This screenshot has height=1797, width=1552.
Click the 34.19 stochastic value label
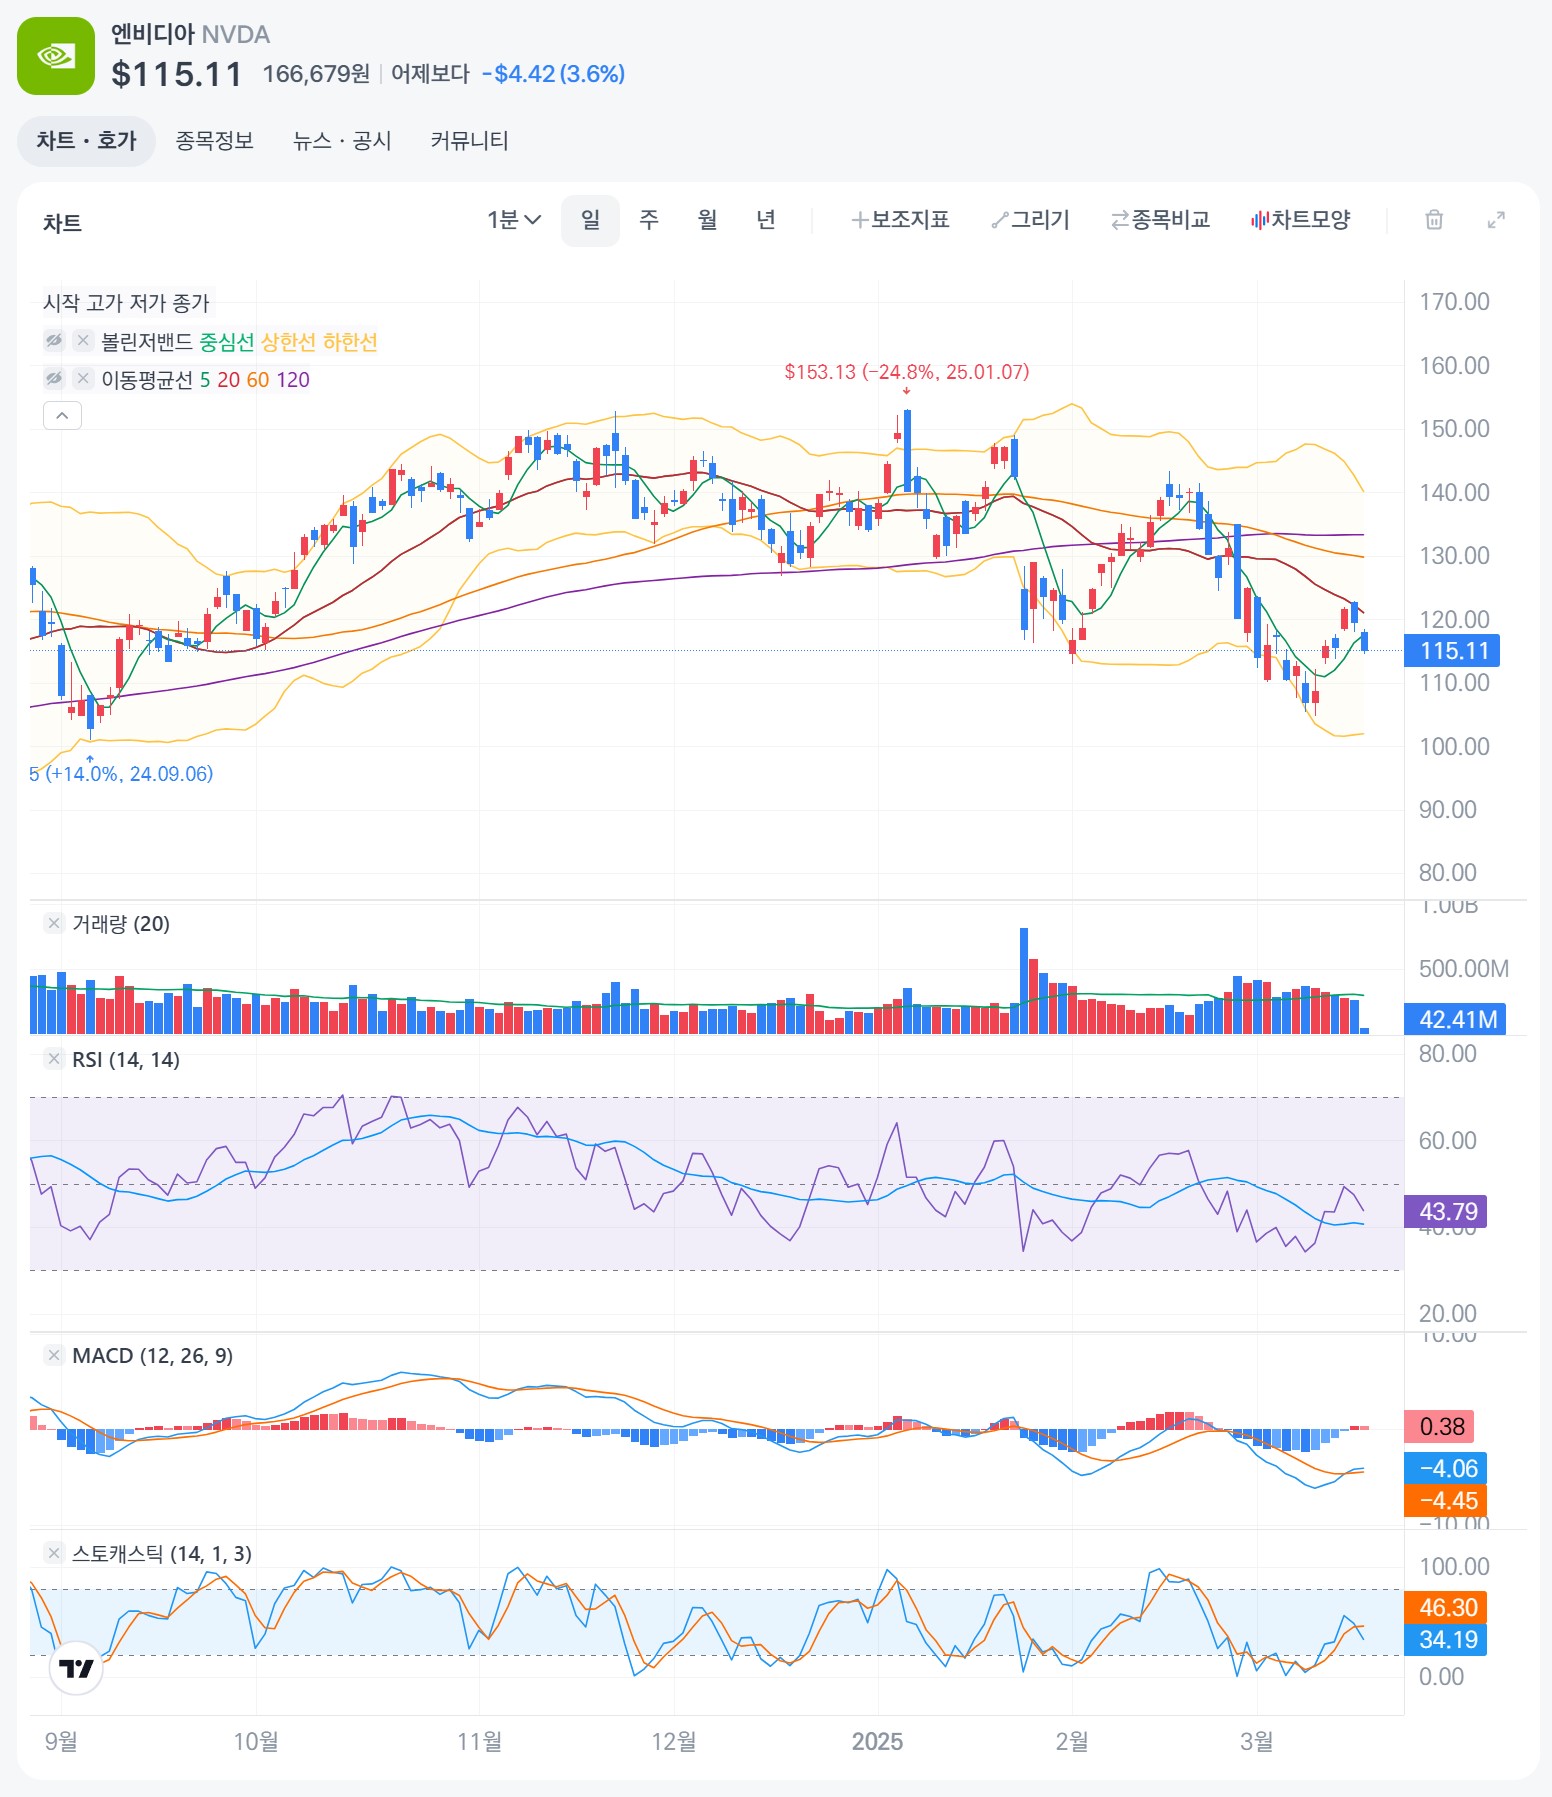pos(1446,1639)
